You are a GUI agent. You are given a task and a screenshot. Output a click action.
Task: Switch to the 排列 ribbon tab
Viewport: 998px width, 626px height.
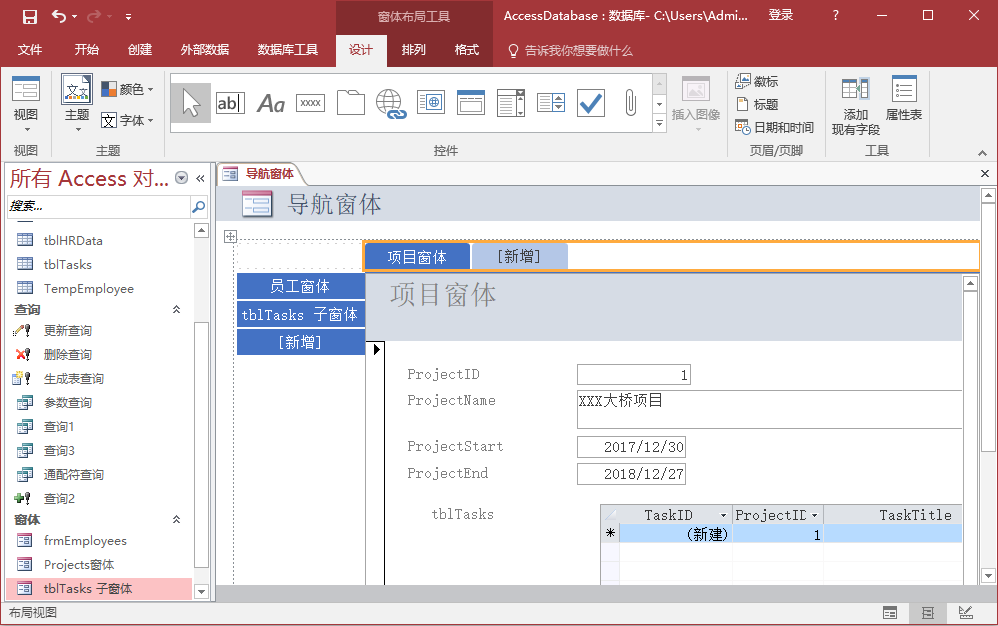point(413,50)
